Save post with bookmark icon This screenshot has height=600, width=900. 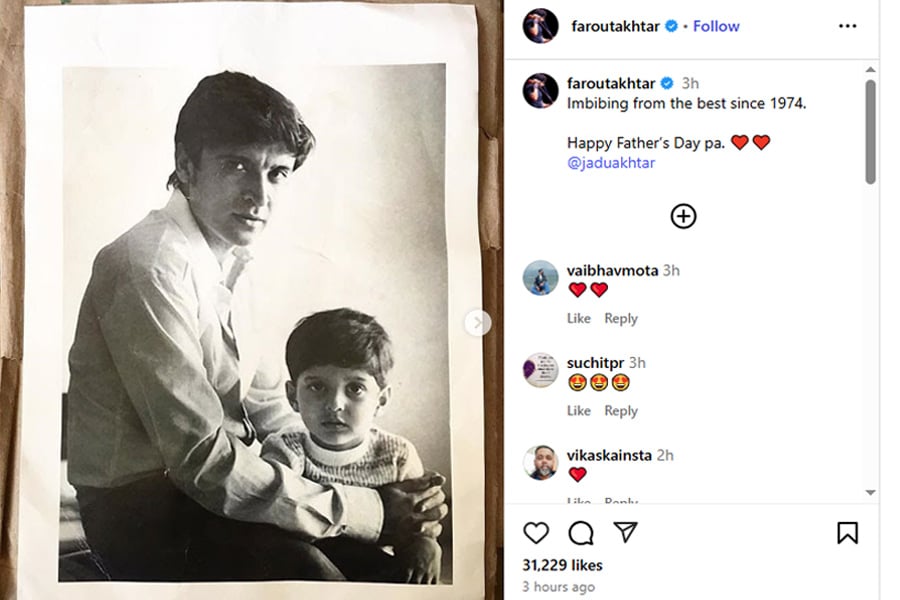847,533
